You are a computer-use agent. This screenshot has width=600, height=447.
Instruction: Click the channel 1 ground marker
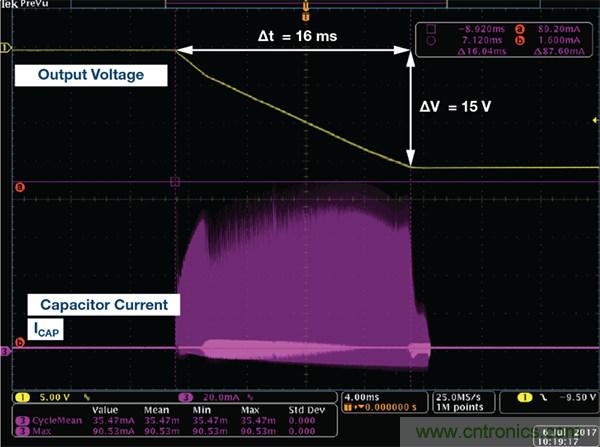tap(5, 48)
